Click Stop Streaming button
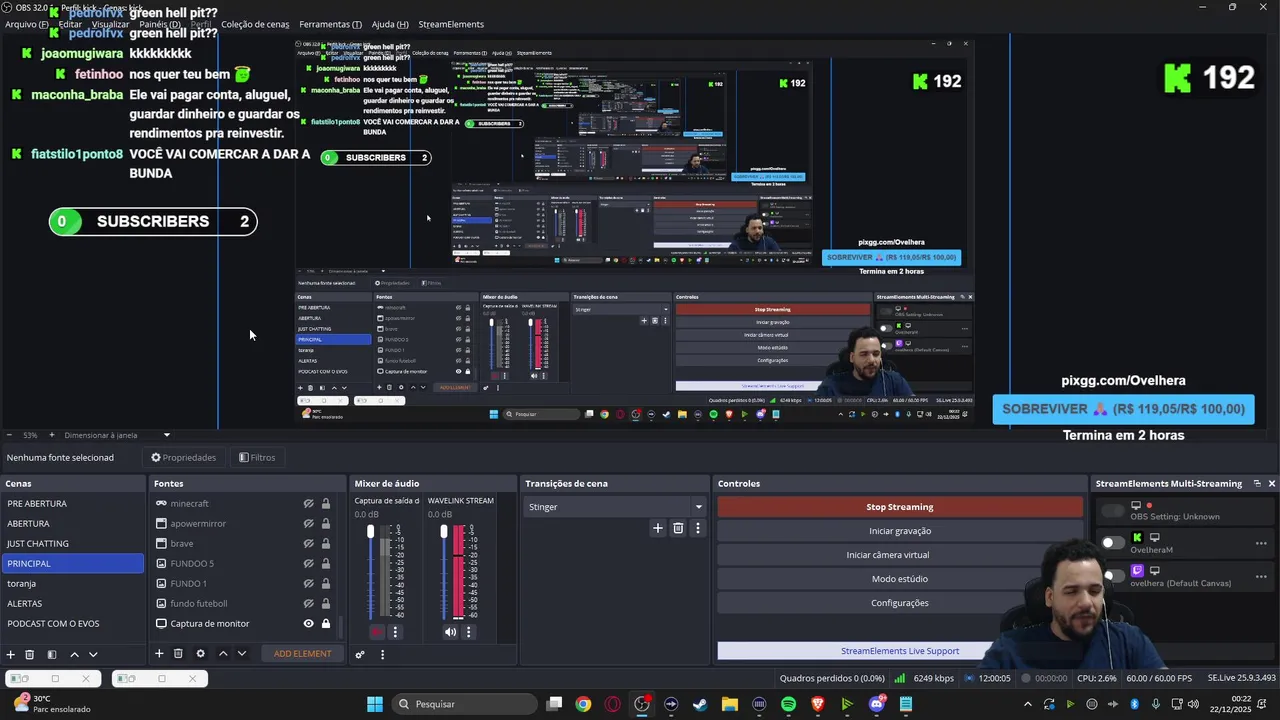This screenshot has width=1280, height=720. (900, 507)
